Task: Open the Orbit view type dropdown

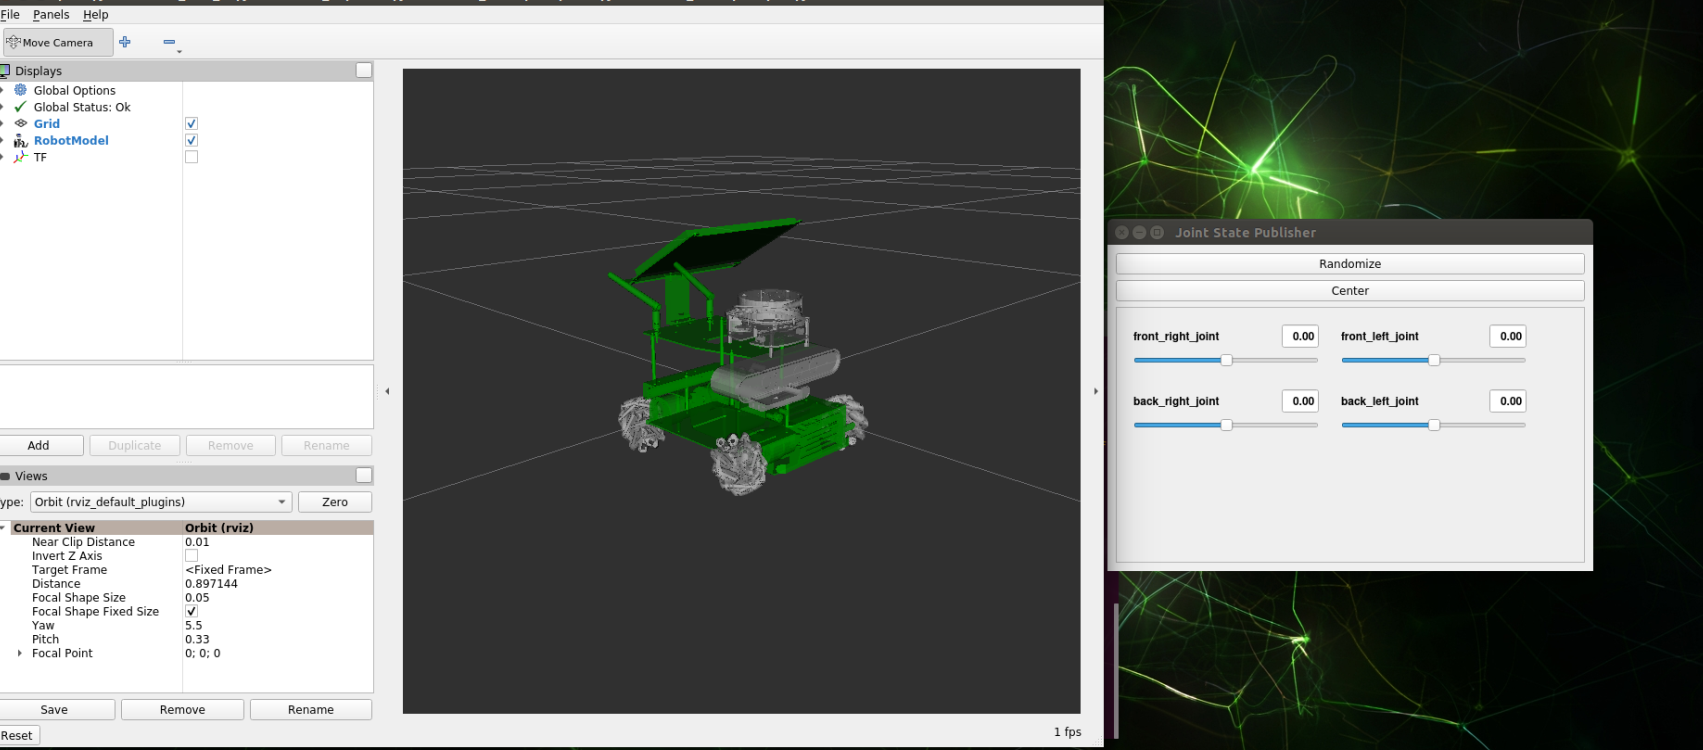Action: coord(160,502)
